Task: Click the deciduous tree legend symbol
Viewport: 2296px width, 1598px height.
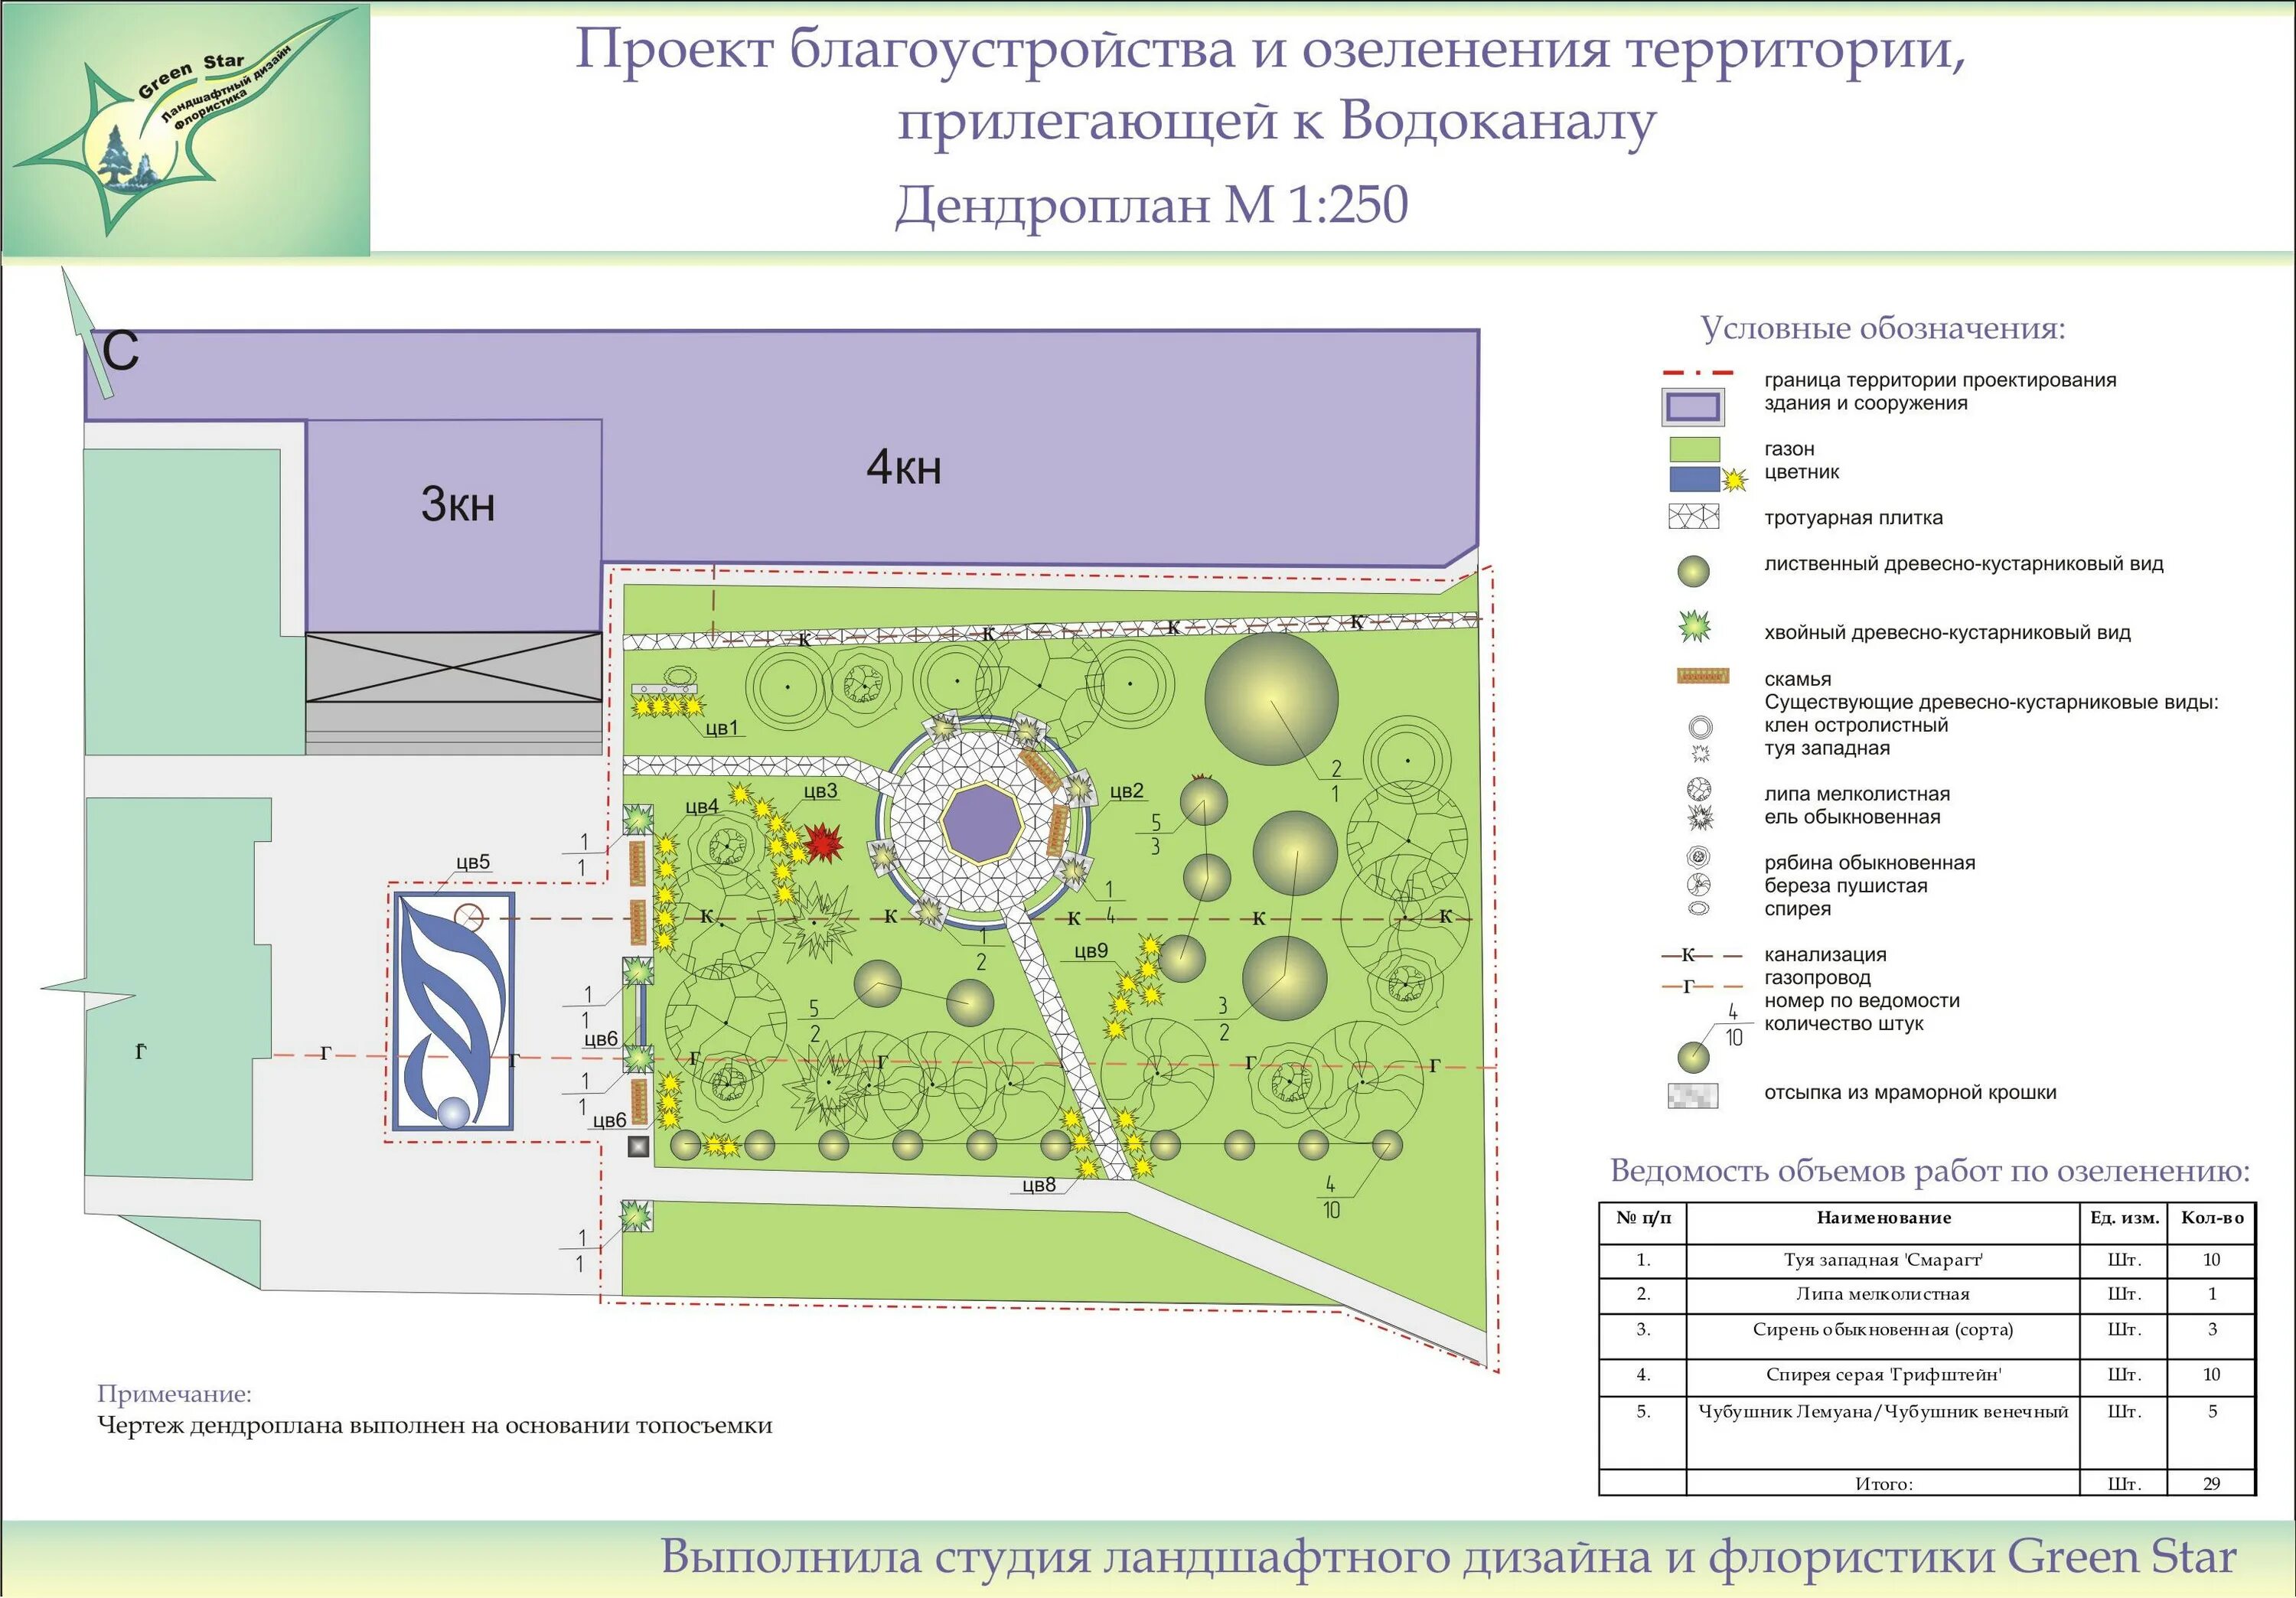Action: click(1693, 571)
